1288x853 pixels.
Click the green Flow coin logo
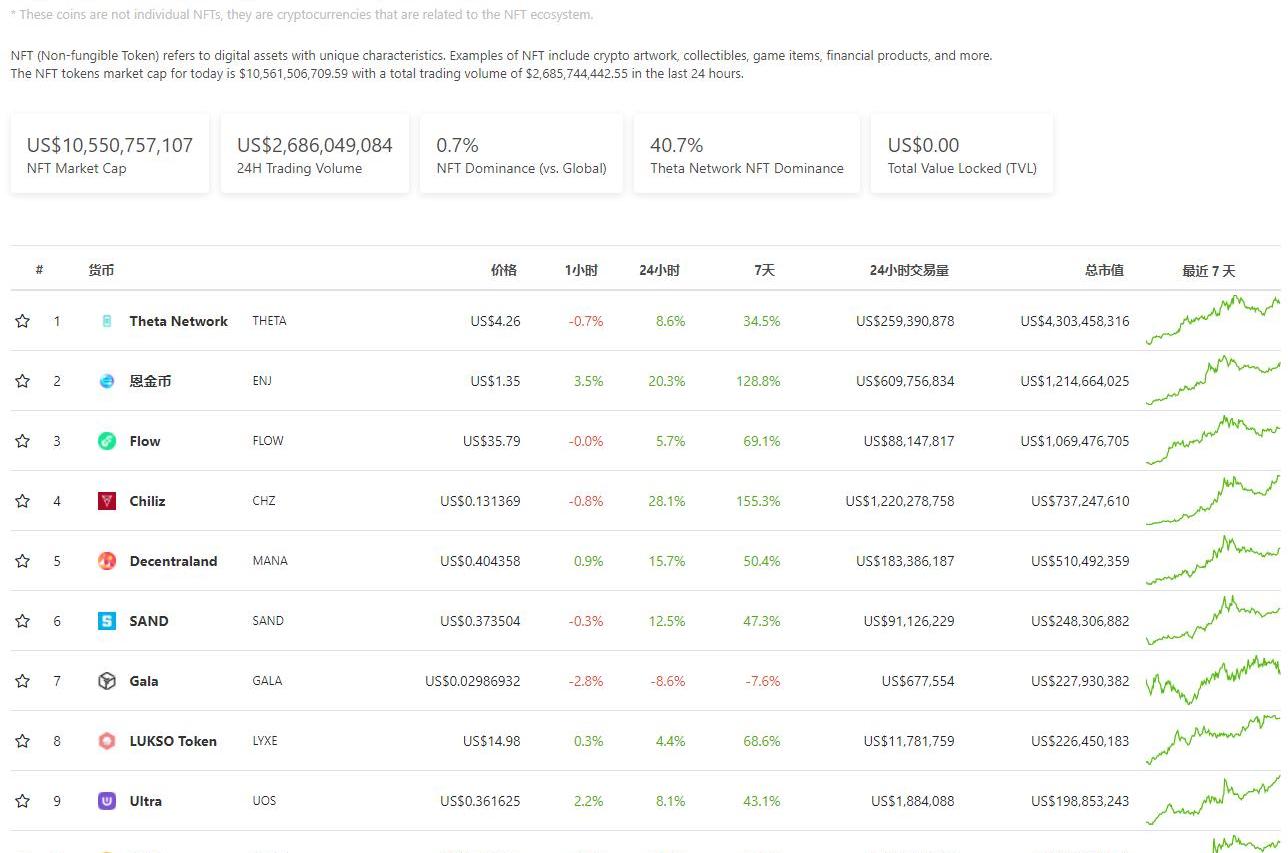107,441
